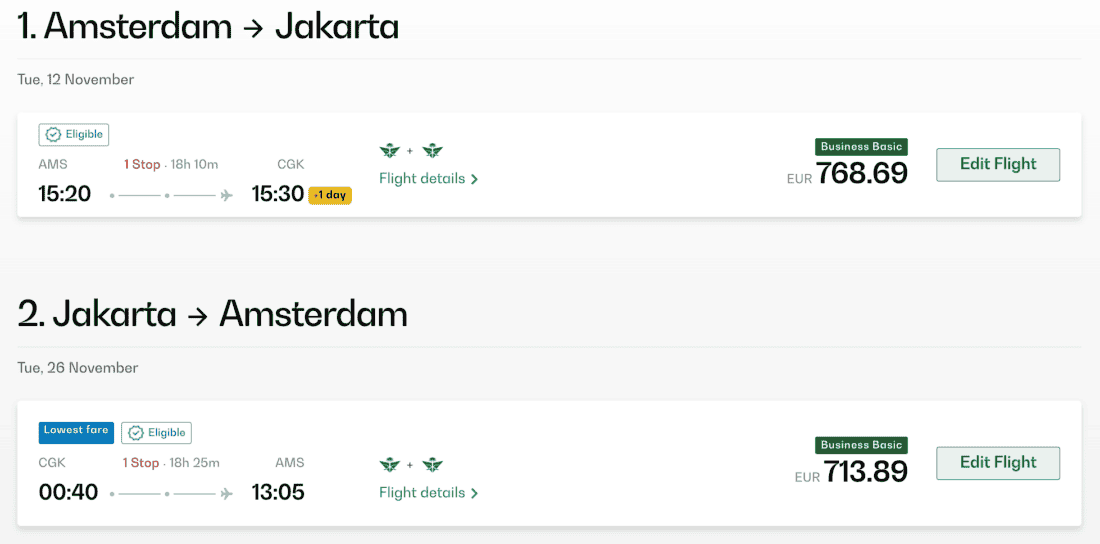Image resolution: width=1100 pixels, height=544 pixels.
Task: Select the Business Basic label above 713.89
Action: click(861, 445)
